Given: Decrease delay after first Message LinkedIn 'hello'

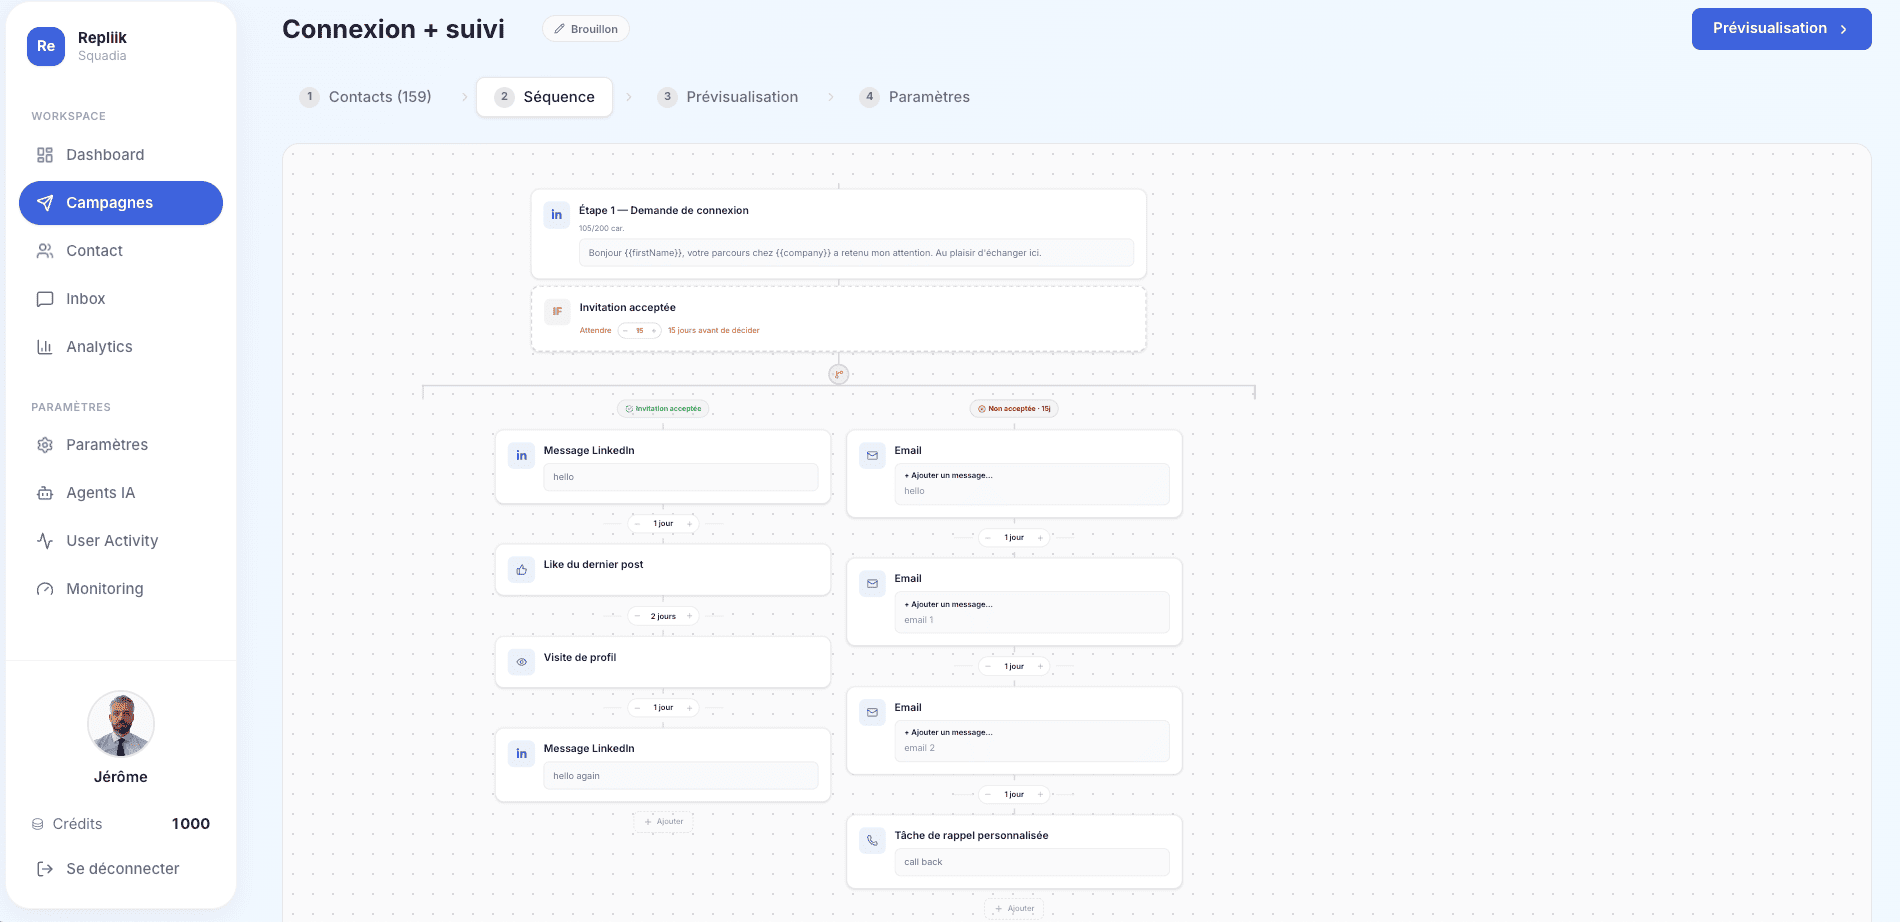Looking at the screenshot, I should coord(637,524).
